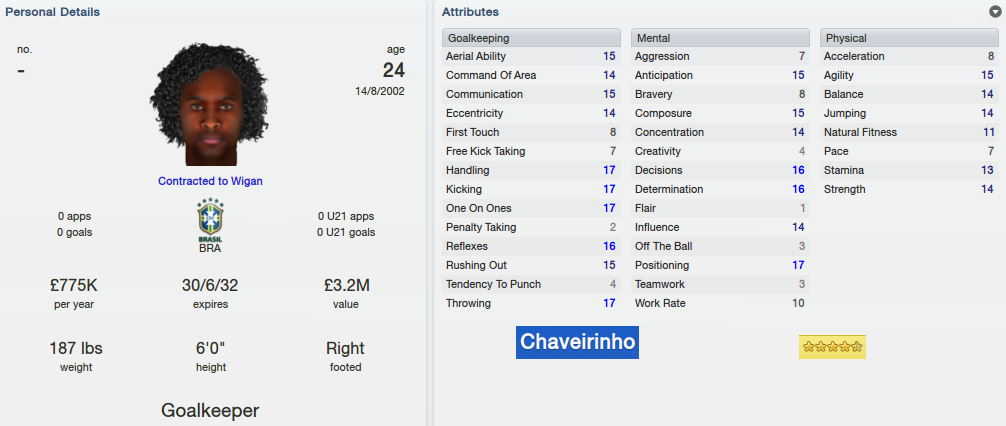1006x426 pixels.
Task: Click the Mental column header
Action: click(x=720, y=38)
